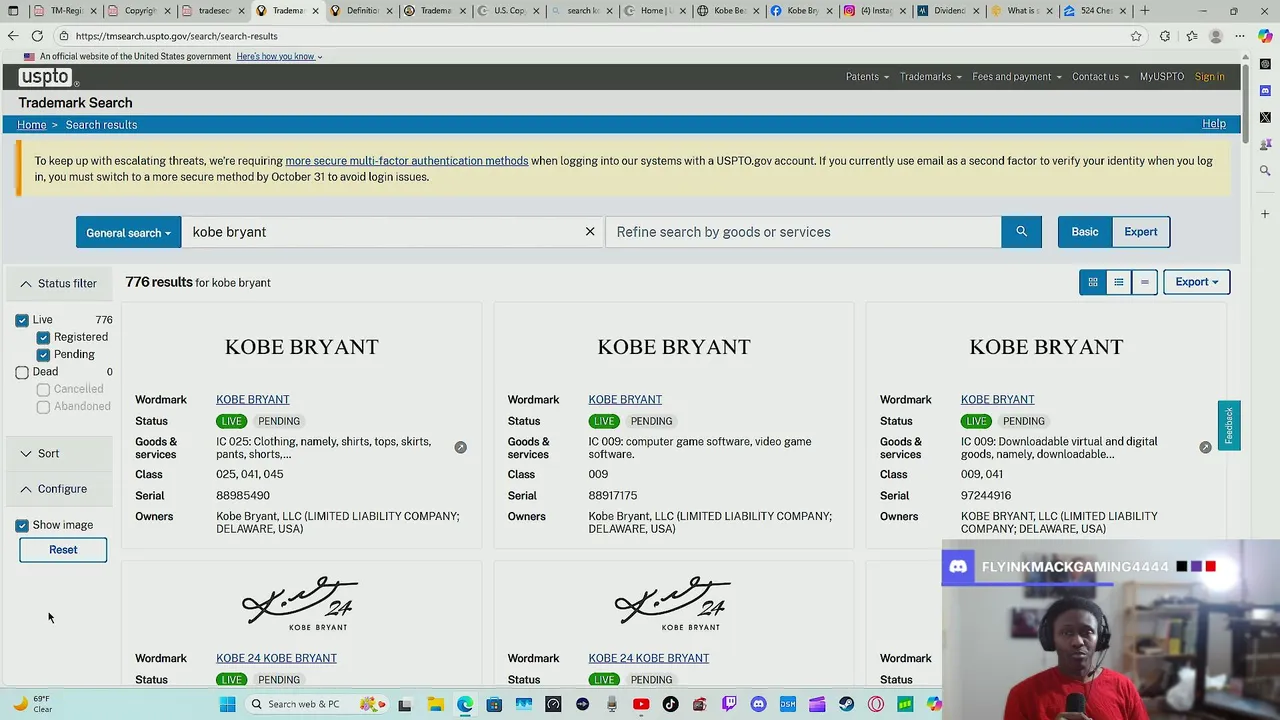Click browser back arrow
The height and width of the screenshot is (720, 1280).
click(13, 36)
